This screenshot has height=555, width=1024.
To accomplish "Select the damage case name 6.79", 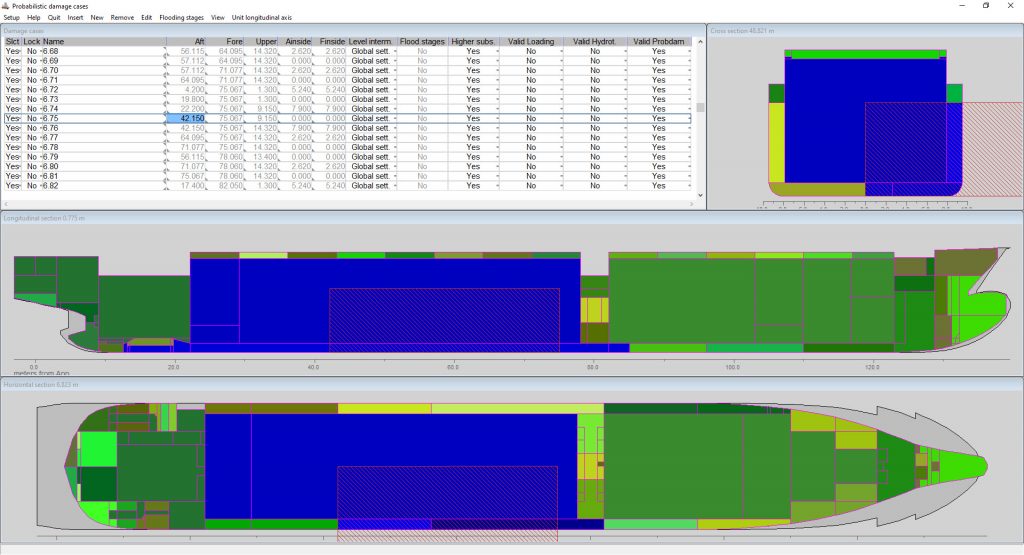I will coord(50,157).
